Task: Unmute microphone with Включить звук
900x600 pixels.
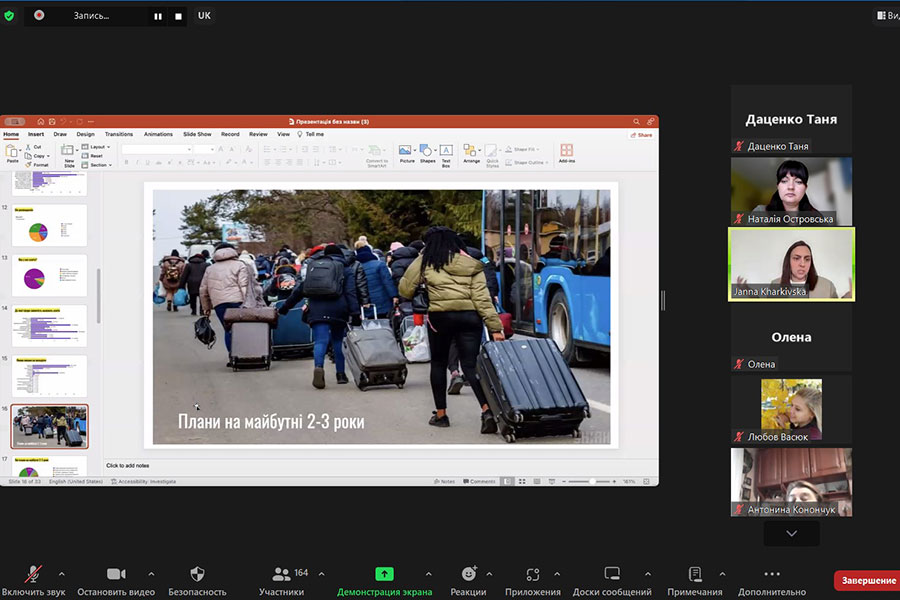Action: (33, 574)
